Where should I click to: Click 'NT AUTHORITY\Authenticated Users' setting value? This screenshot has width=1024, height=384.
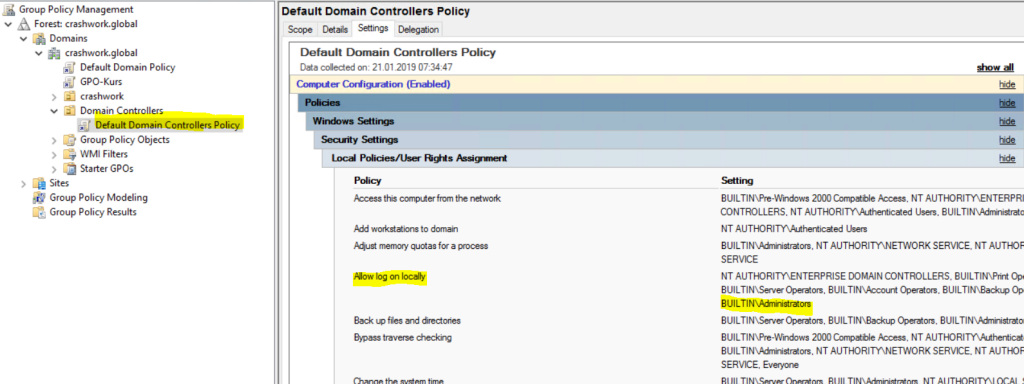[x=793, y=229]
